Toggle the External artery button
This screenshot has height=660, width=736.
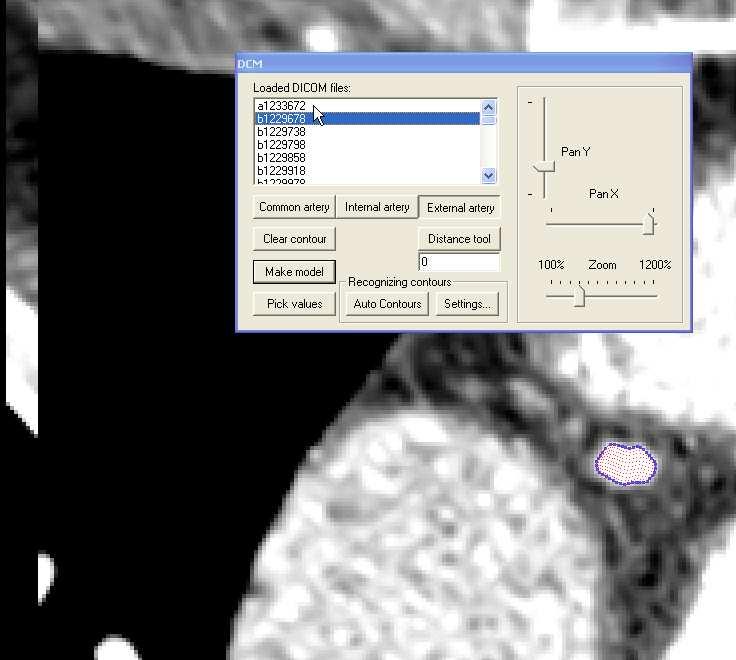(x=460, y=207)
